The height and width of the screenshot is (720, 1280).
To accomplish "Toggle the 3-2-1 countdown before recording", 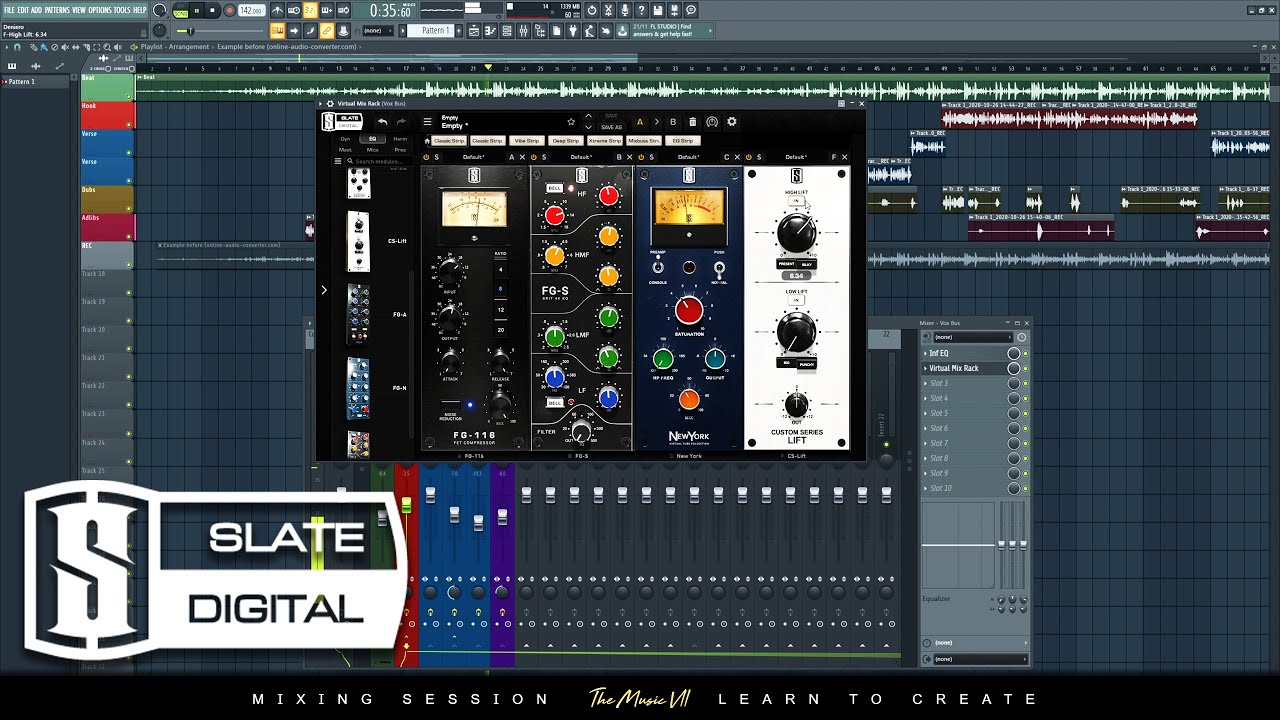I will [x=308, y=10].
